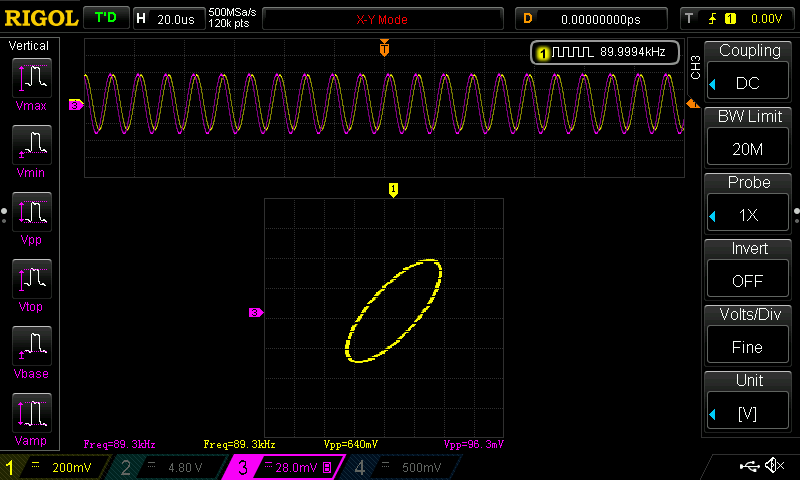Select the Vmax measurement icon
The height and width of the screenshot is (480, 800).
point(32,78)
